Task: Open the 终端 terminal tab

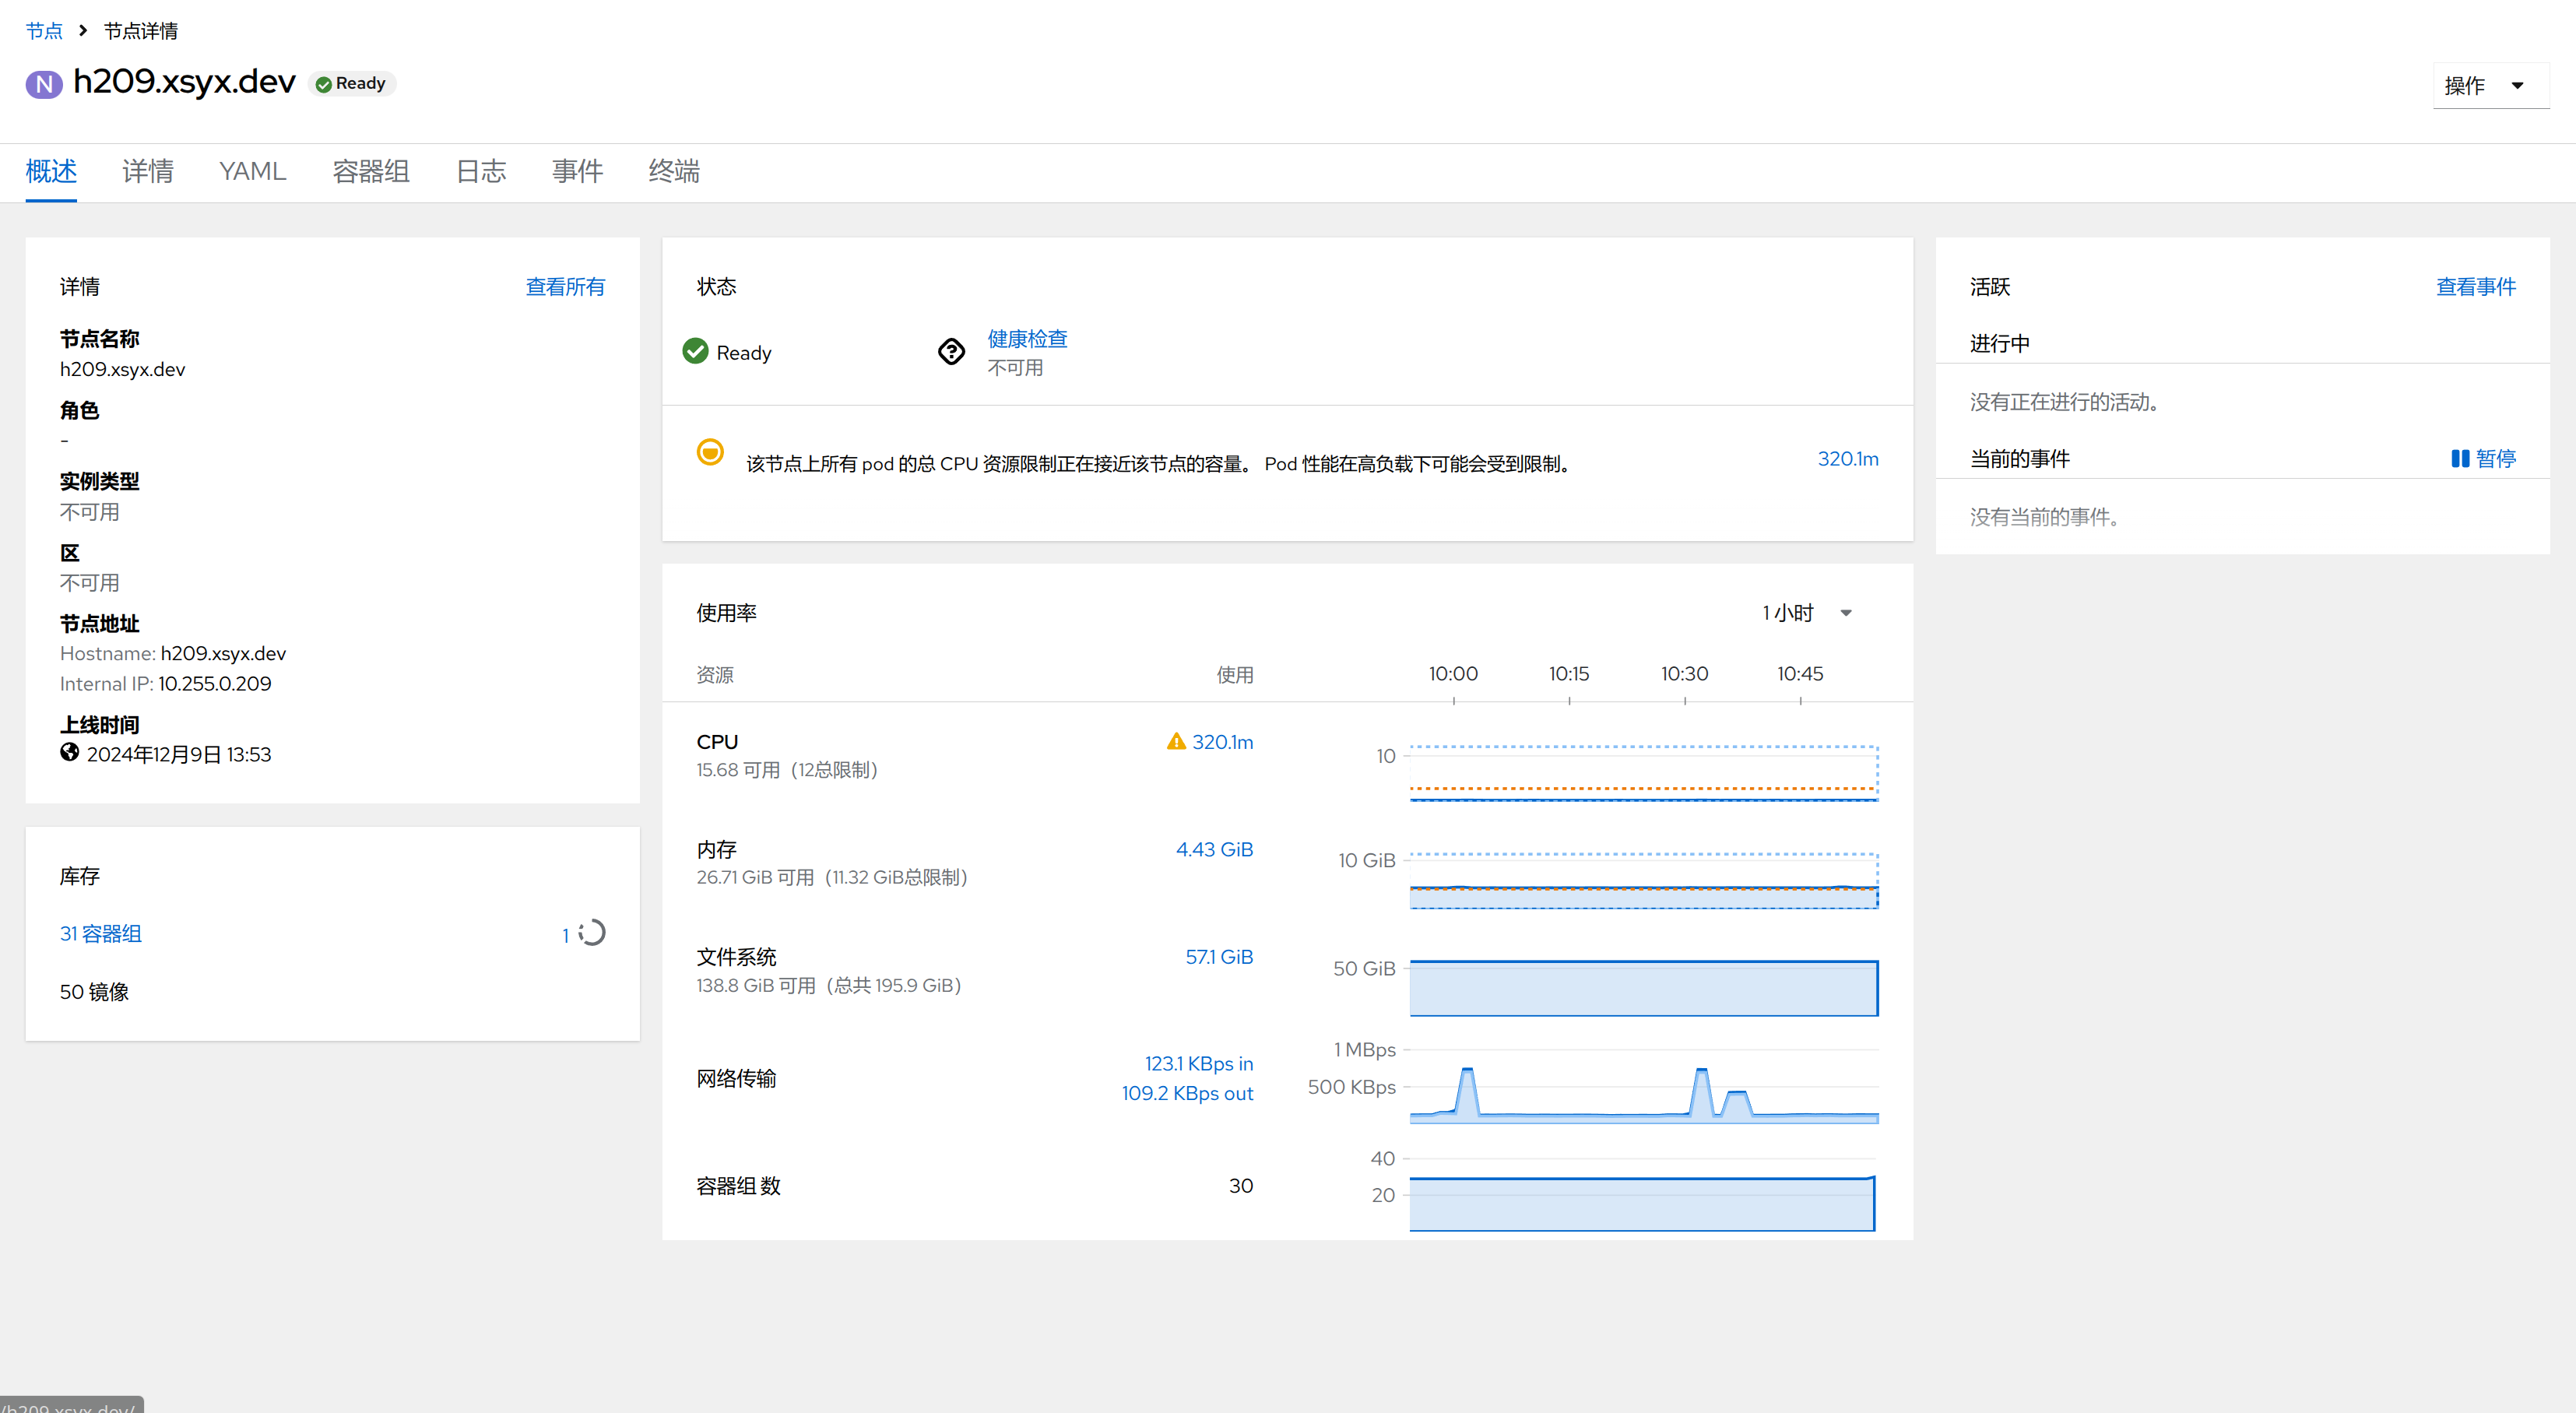Action: point(673,171)
